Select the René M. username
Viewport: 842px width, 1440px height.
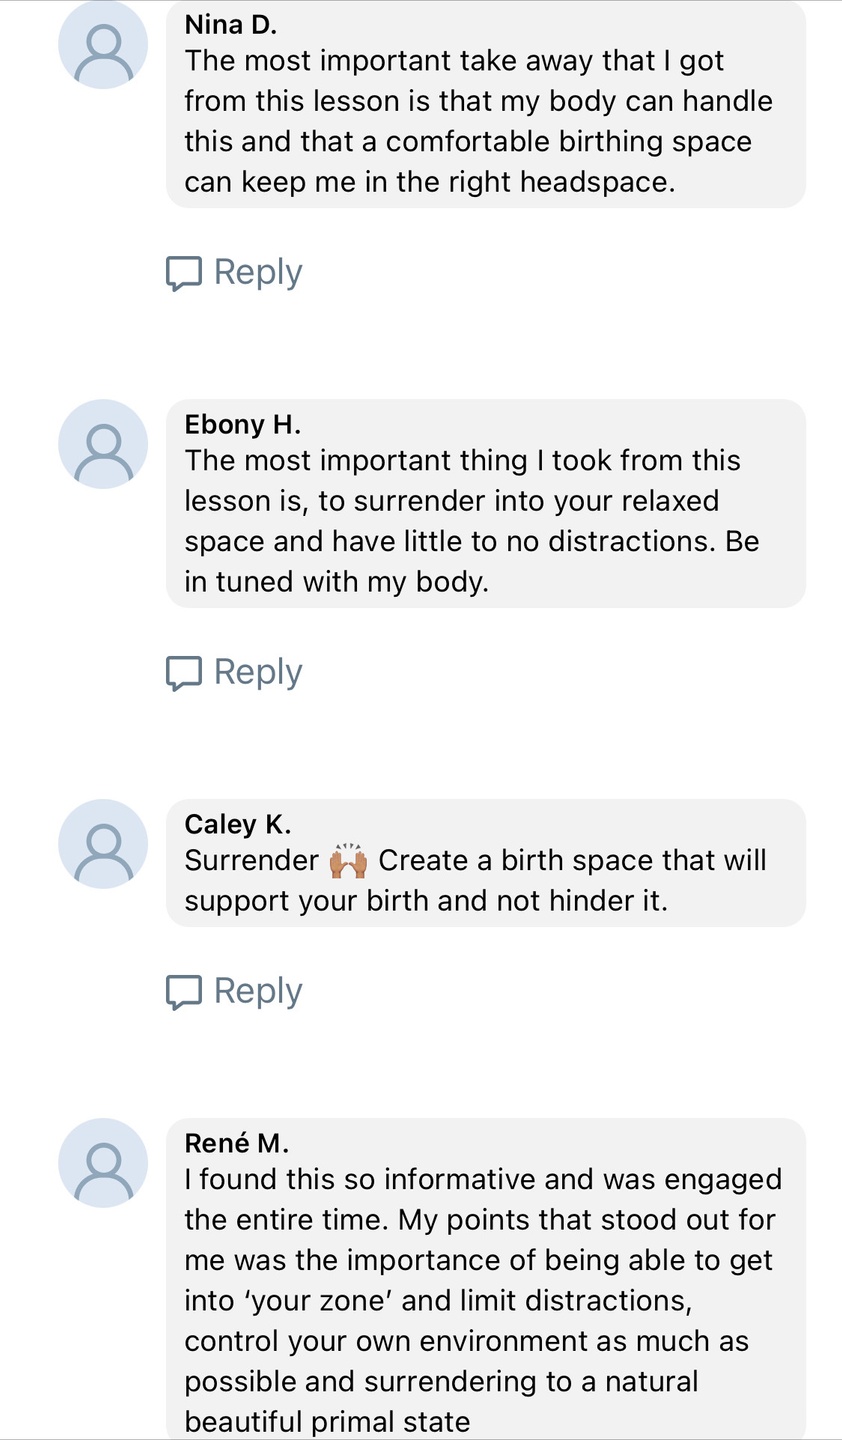tap(236, 1143)
